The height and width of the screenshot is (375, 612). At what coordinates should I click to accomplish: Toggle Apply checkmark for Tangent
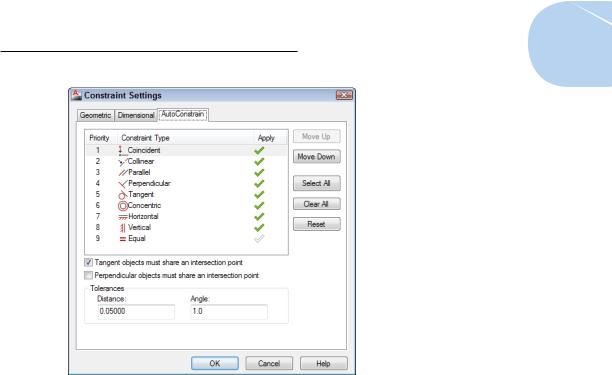(259, 194)
